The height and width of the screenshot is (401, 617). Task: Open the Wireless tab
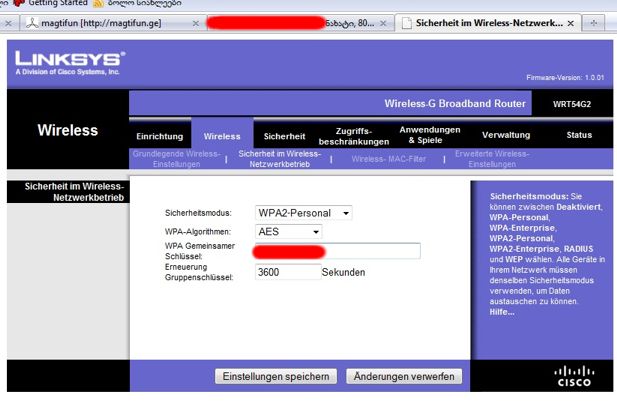coord(222,136)
